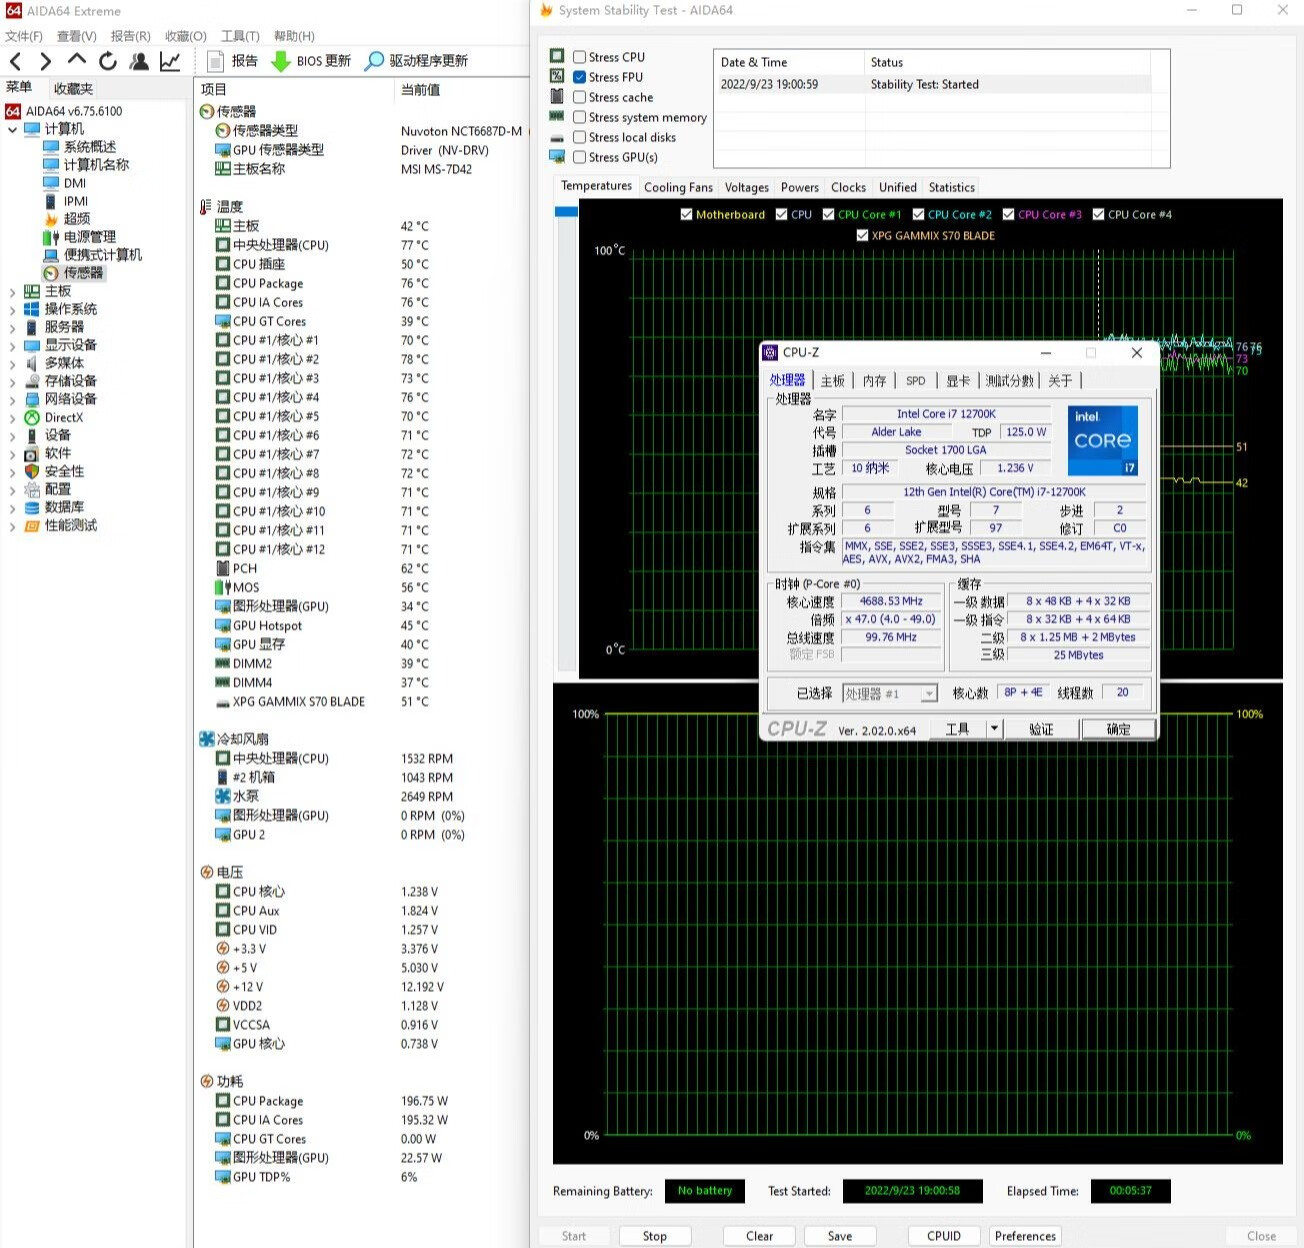Switch to the Cooling Fans tab
Screen dimensions: 1304x1248
(x=678, y=187)
